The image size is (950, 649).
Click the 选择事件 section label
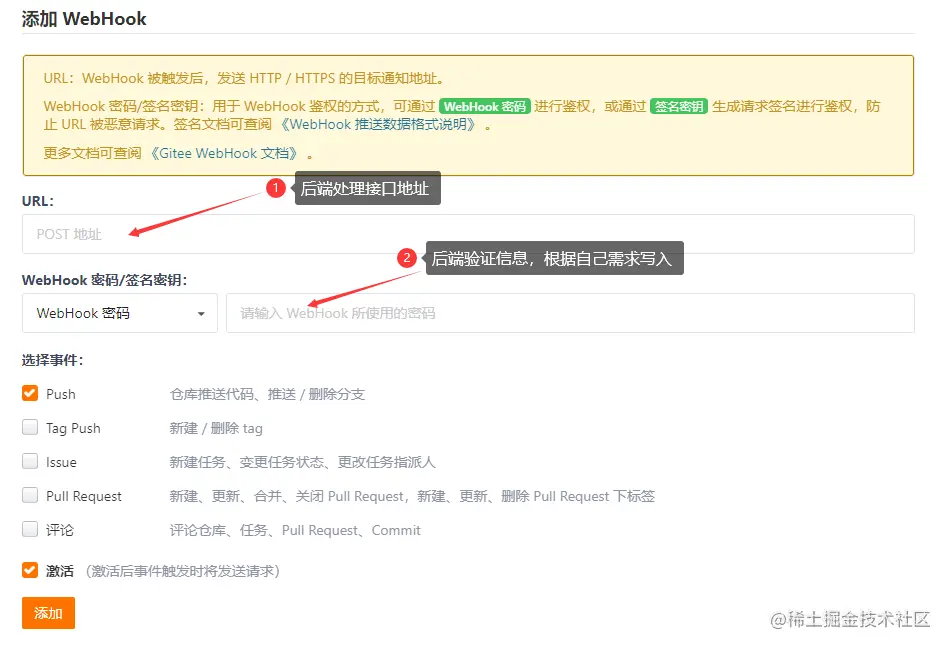(52, 361)
